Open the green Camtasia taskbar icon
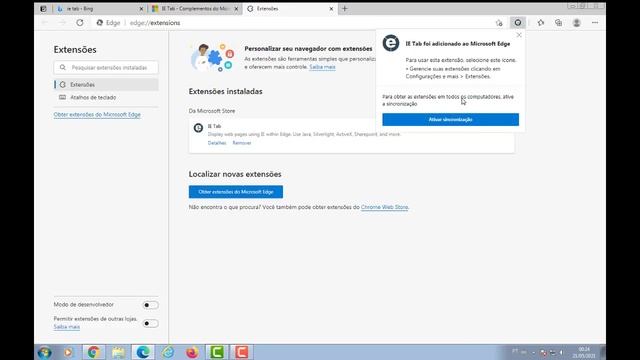 217,352
